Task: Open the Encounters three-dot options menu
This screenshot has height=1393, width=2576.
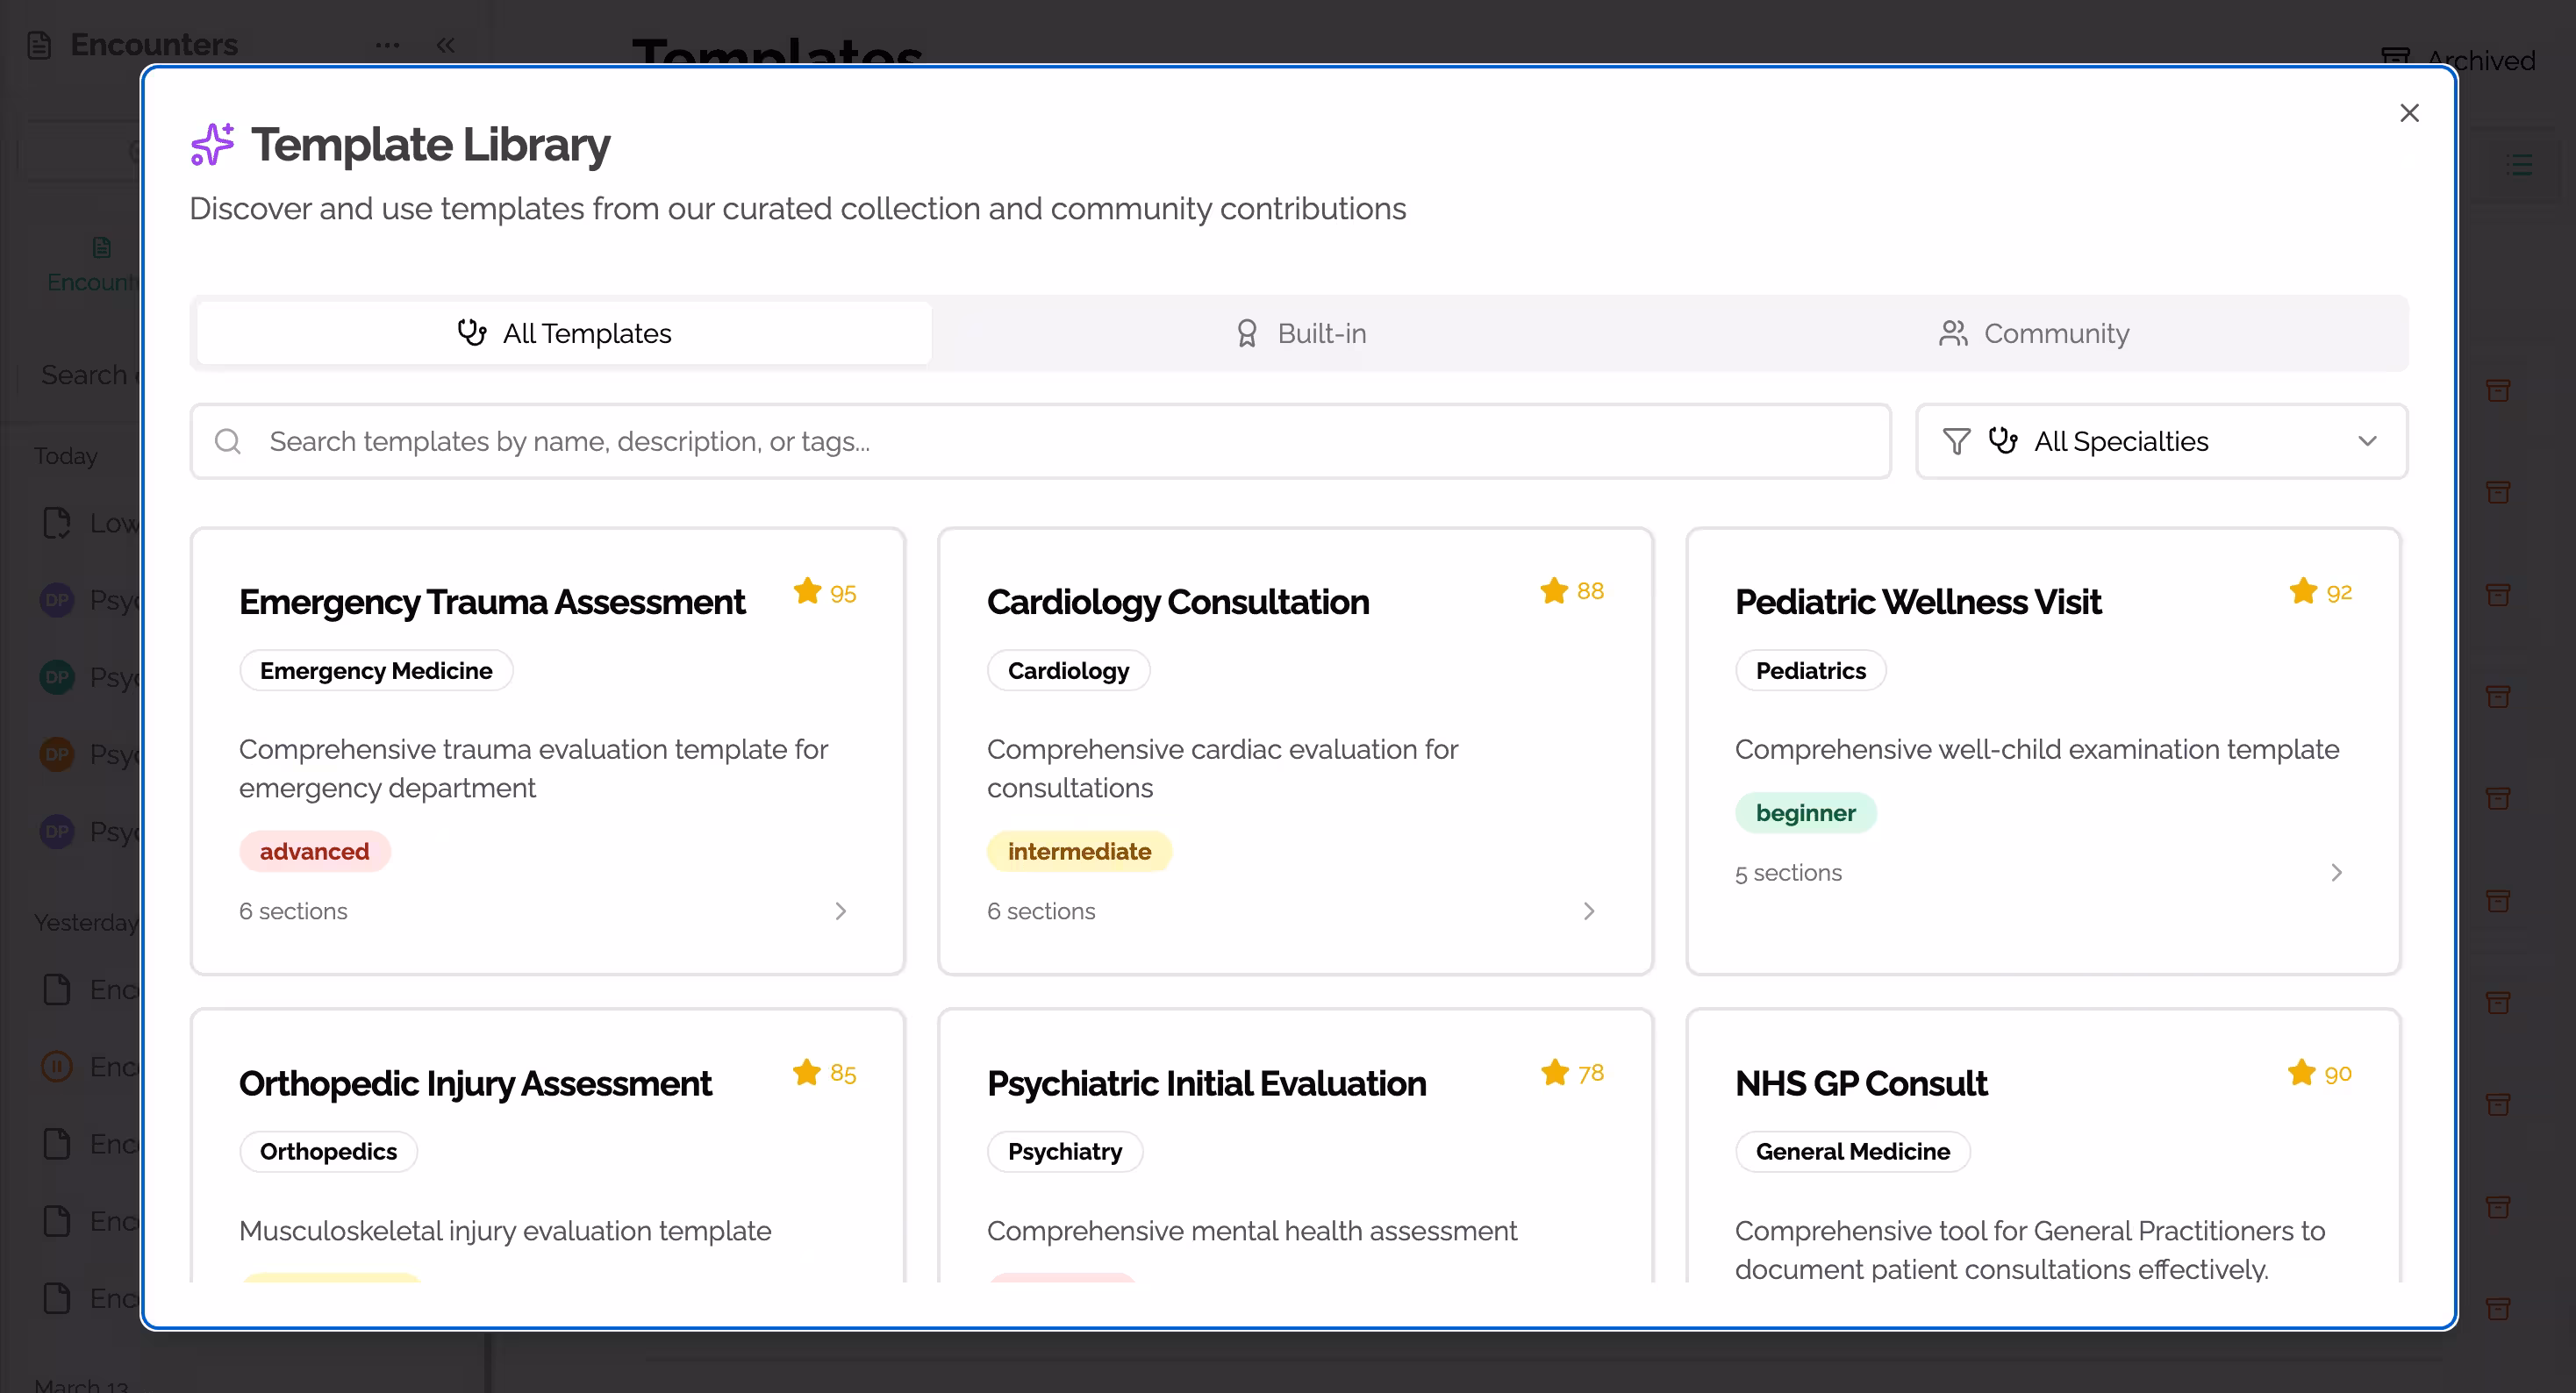Action: (x=387, y=45)
